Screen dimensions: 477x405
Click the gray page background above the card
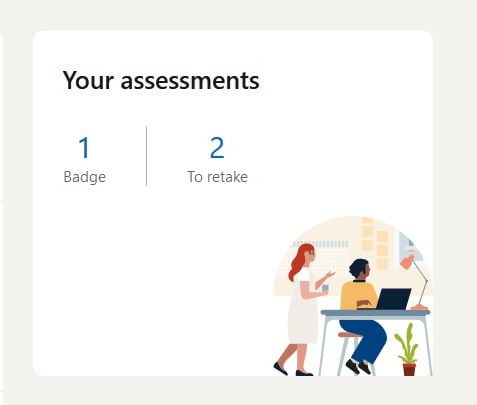[233, 15]
